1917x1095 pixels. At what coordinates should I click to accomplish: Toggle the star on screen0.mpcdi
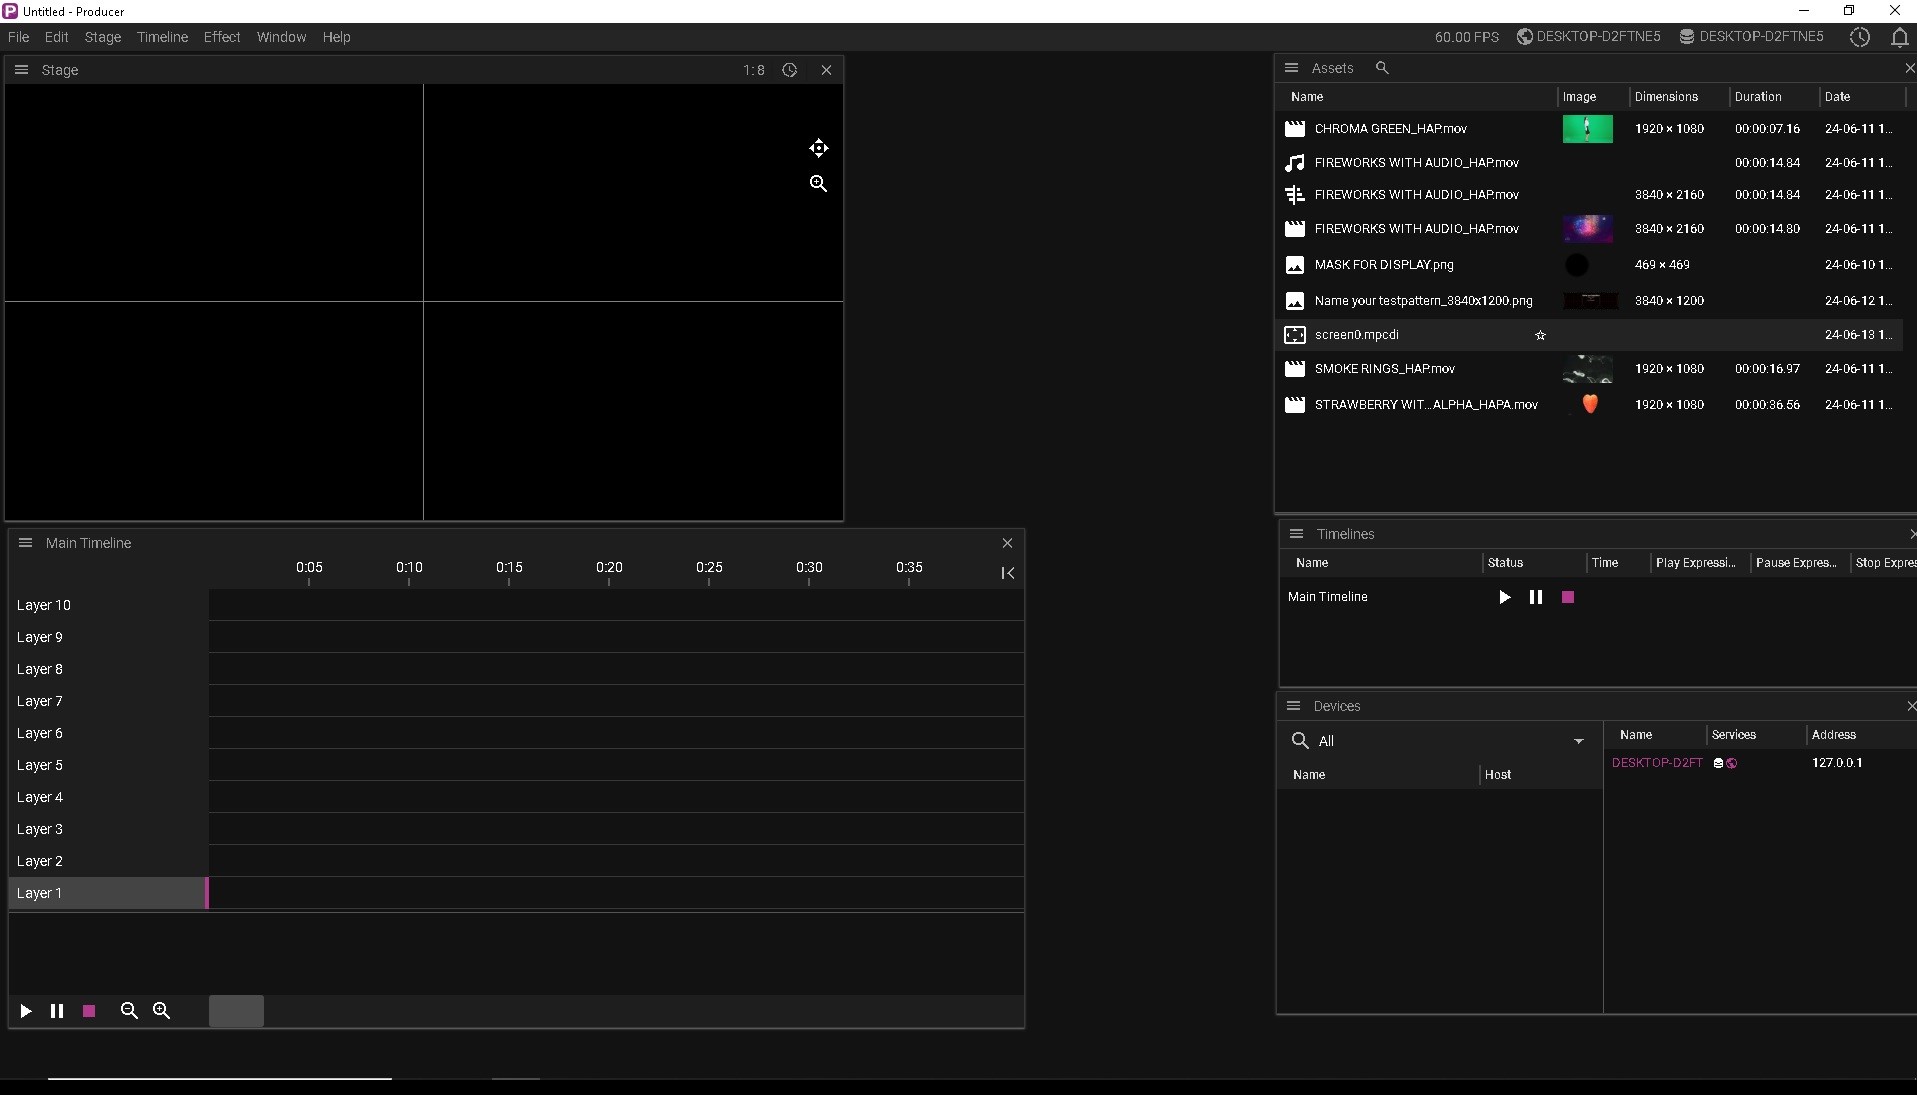[1540, 335]
